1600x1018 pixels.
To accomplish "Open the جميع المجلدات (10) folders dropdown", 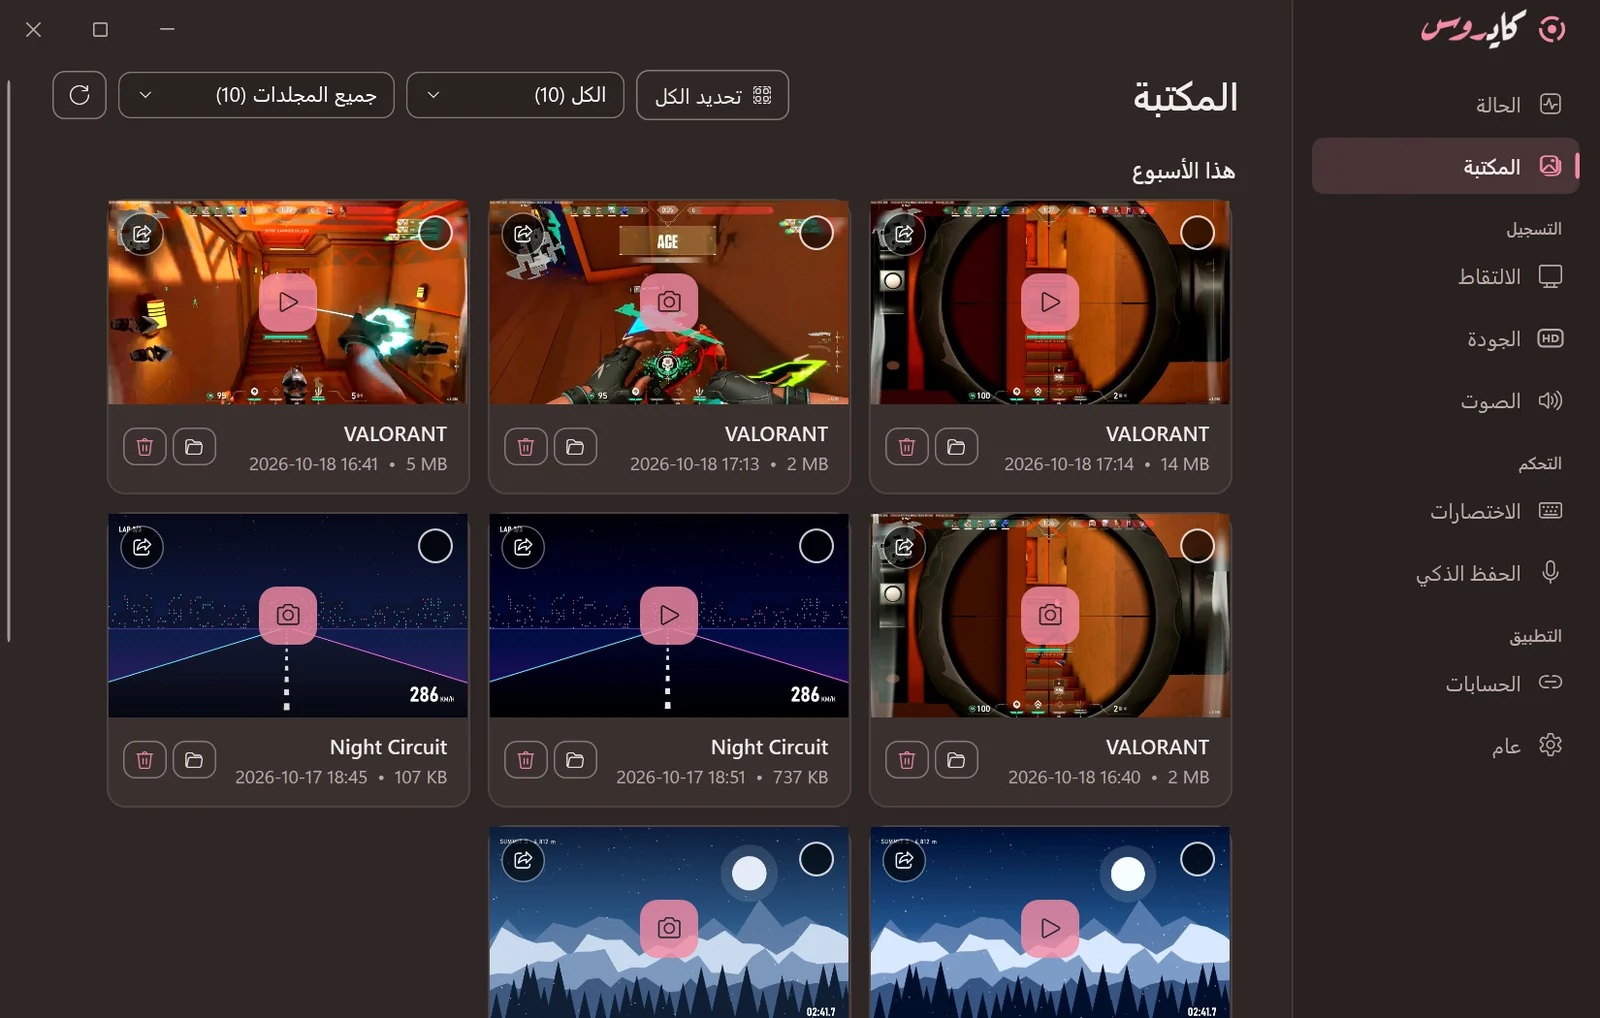I will click(256, 95).
